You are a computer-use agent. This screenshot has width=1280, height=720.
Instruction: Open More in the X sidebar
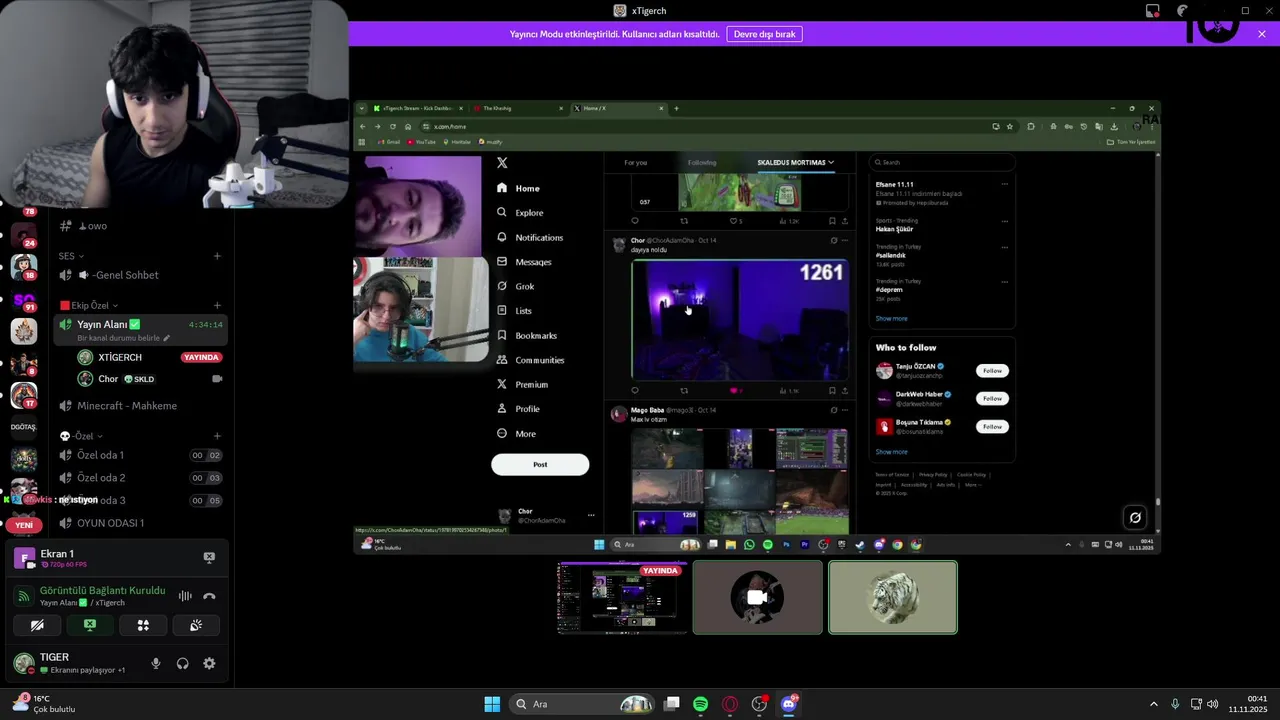pos(517,433)
